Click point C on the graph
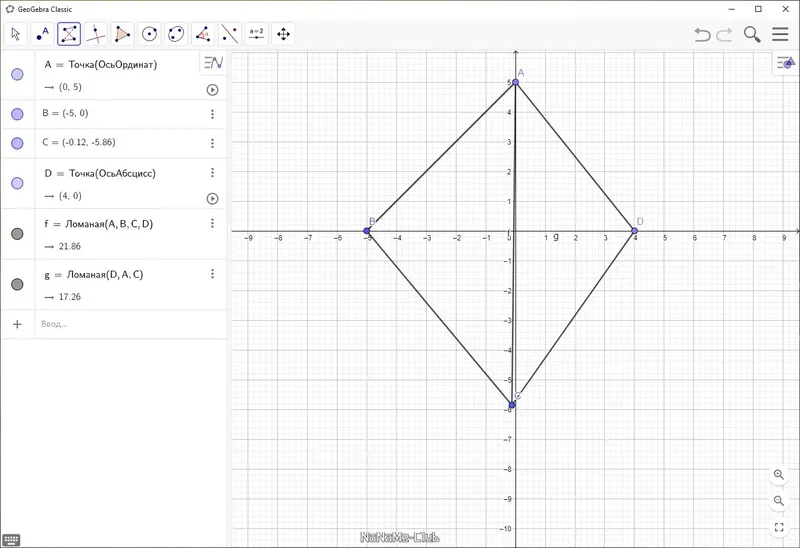This screenshot has height=548, width=800. click(512, 405)
